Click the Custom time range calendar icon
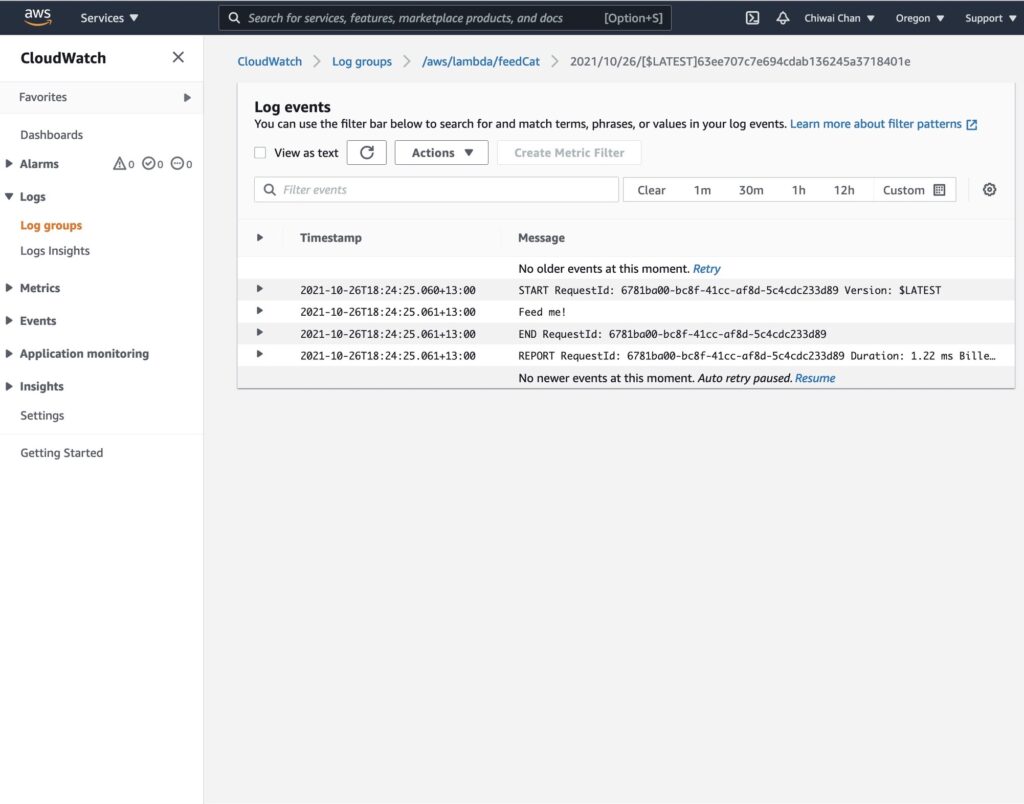The image size is (1024, 804). (x=939, y=190)
